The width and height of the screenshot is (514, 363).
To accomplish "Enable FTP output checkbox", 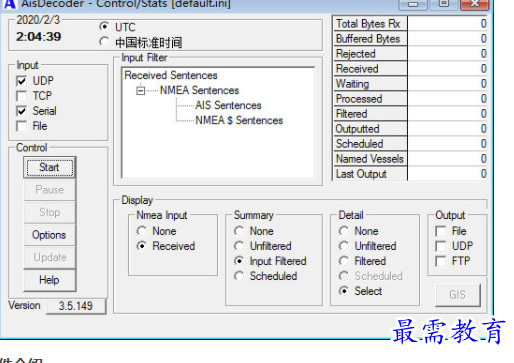I will pos(441,261).
